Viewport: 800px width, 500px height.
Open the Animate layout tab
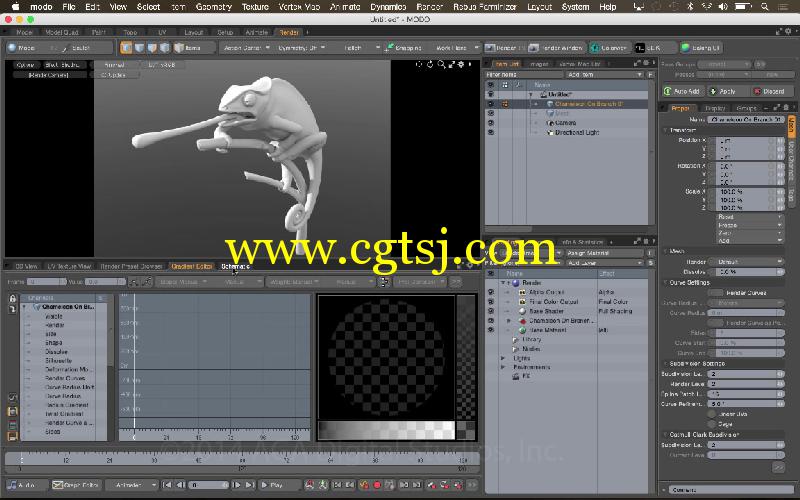[256, 32]
